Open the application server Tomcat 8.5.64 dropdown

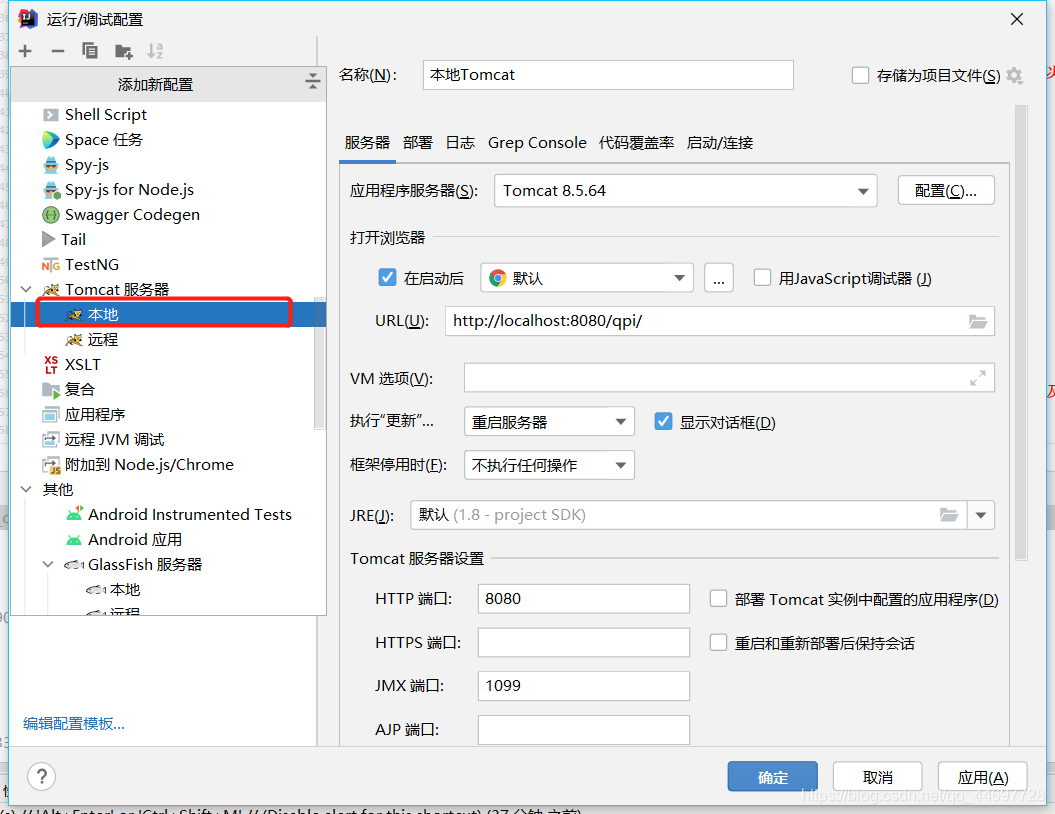click(686, 191)
